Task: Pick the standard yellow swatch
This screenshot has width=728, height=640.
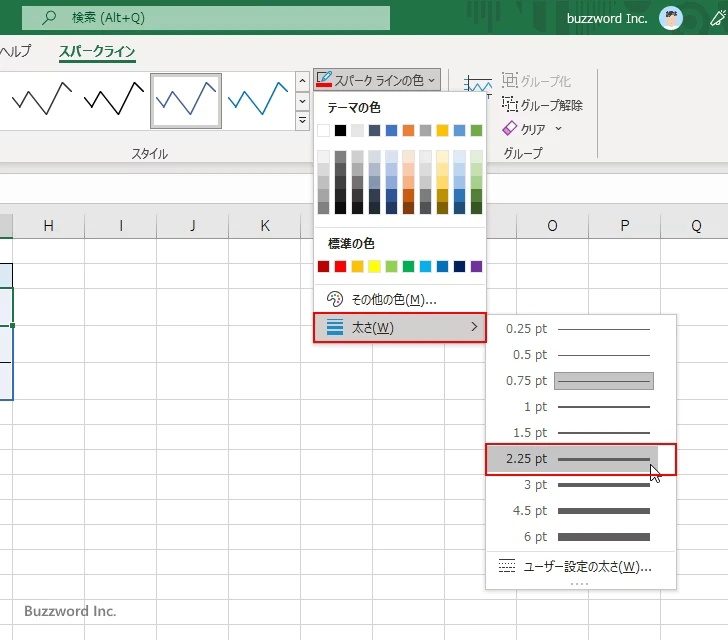Action: (x=374, y=266)
